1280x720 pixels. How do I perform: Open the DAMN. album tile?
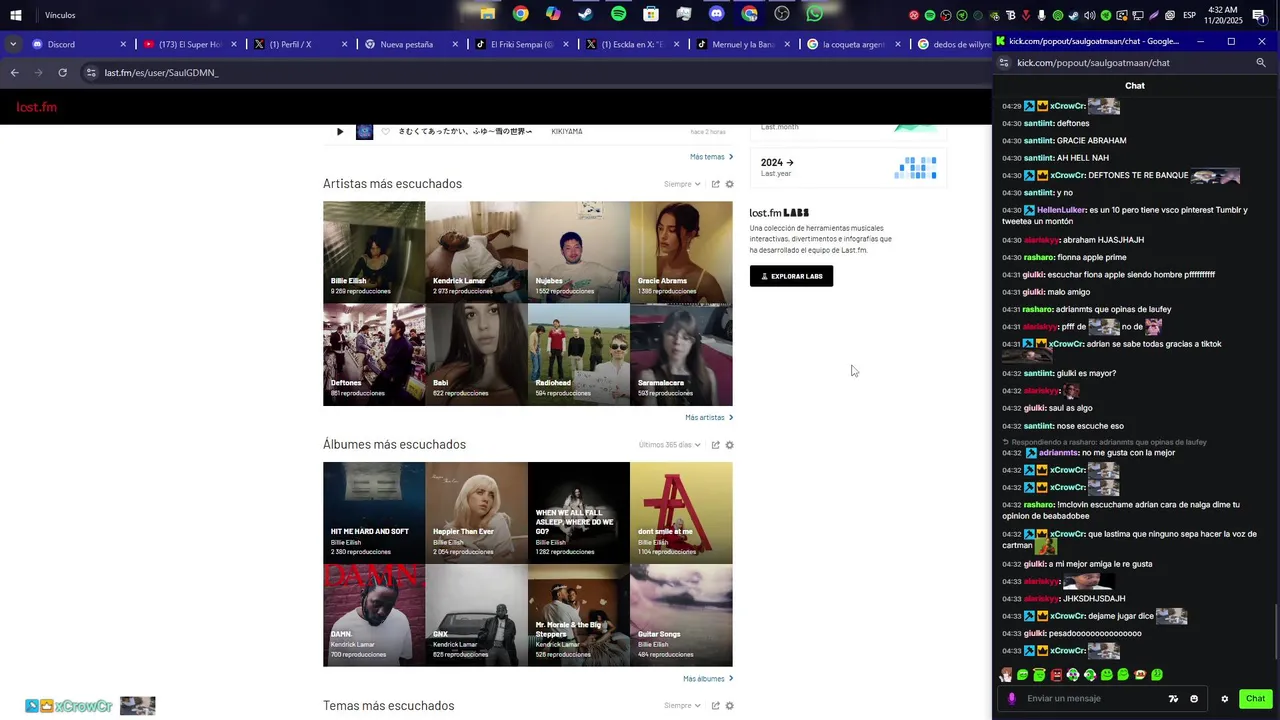[374, 615]
